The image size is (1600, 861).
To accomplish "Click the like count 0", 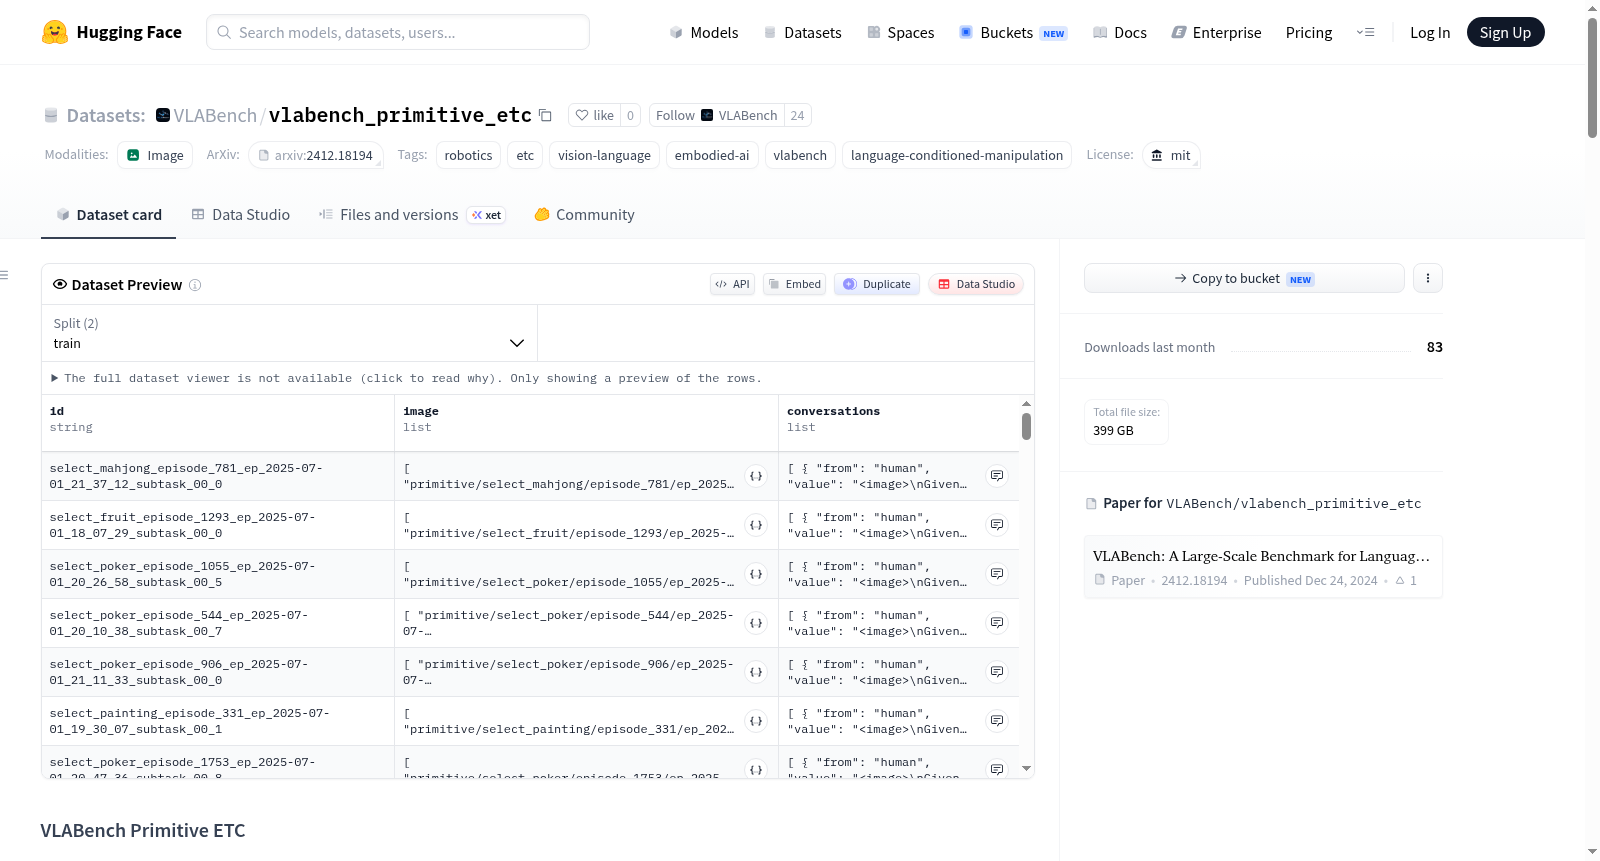I will point(630,115).
